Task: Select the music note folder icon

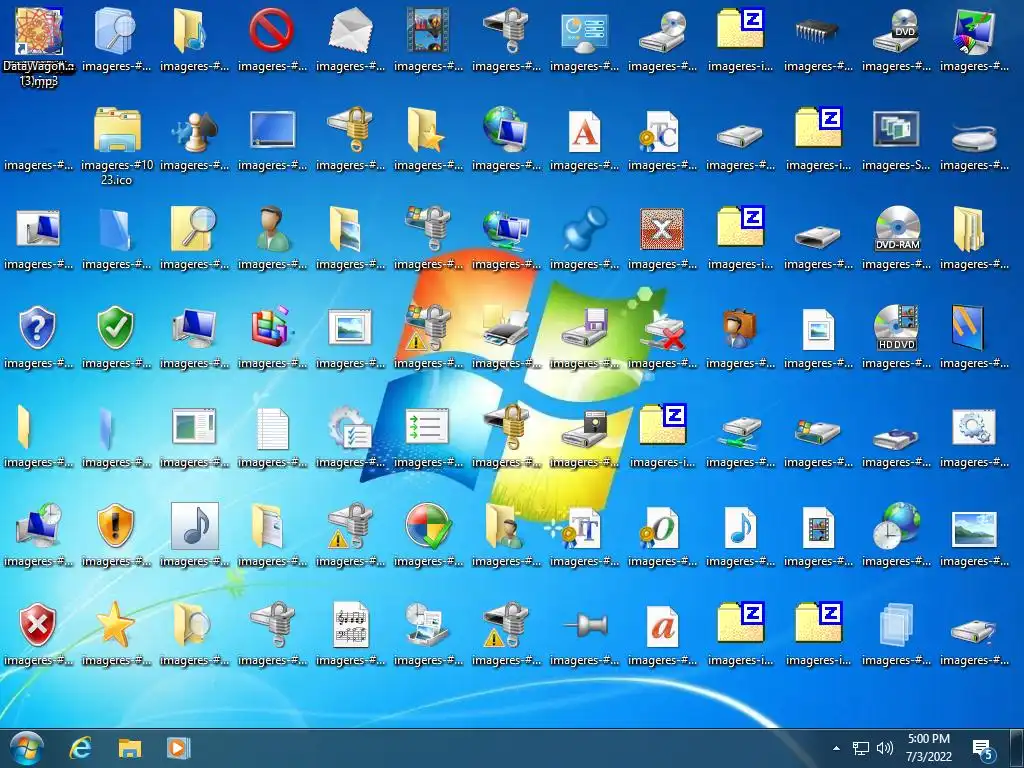Action: click(x=189, y=31)
